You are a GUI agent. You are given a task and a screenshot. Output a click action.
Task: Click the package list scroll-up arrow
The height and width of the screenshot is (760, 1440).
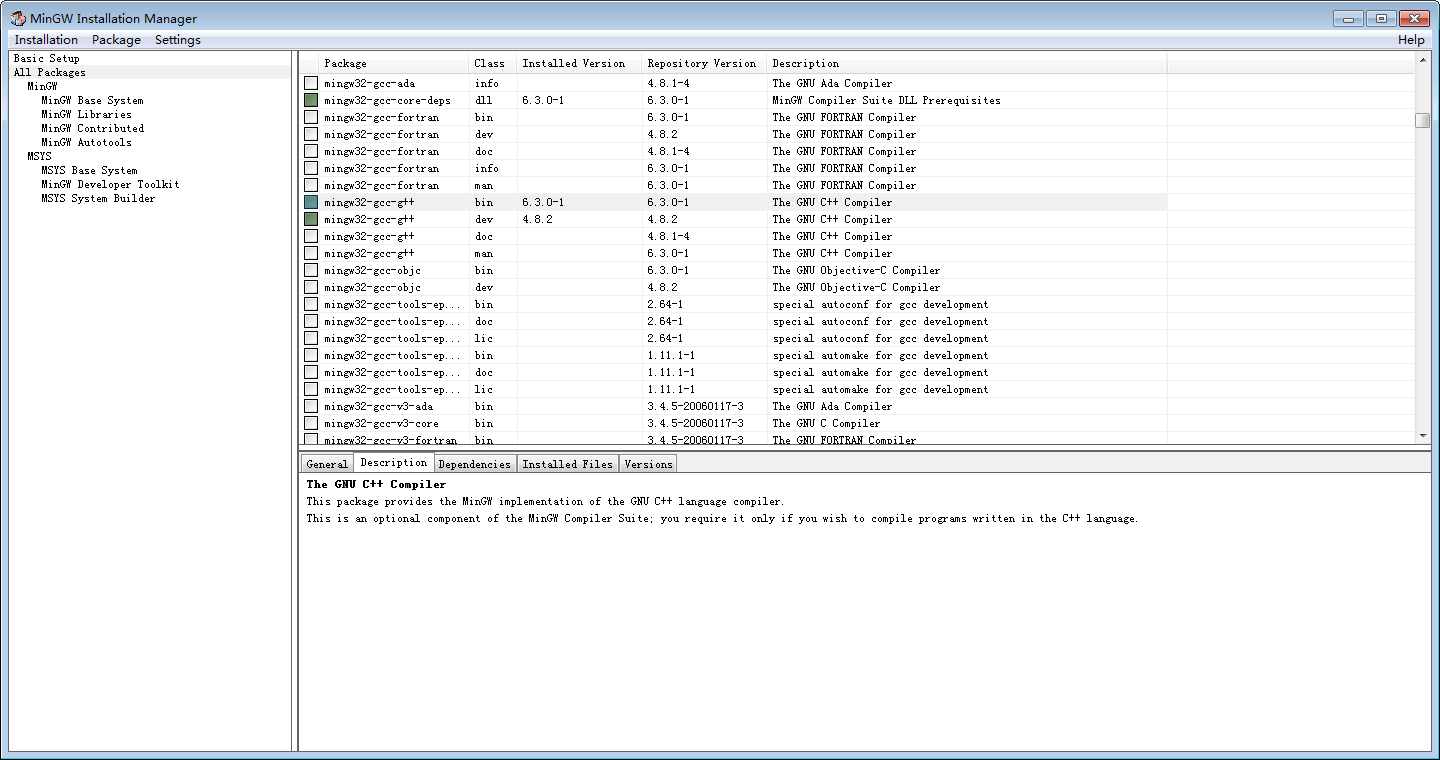coord(1422,60)
